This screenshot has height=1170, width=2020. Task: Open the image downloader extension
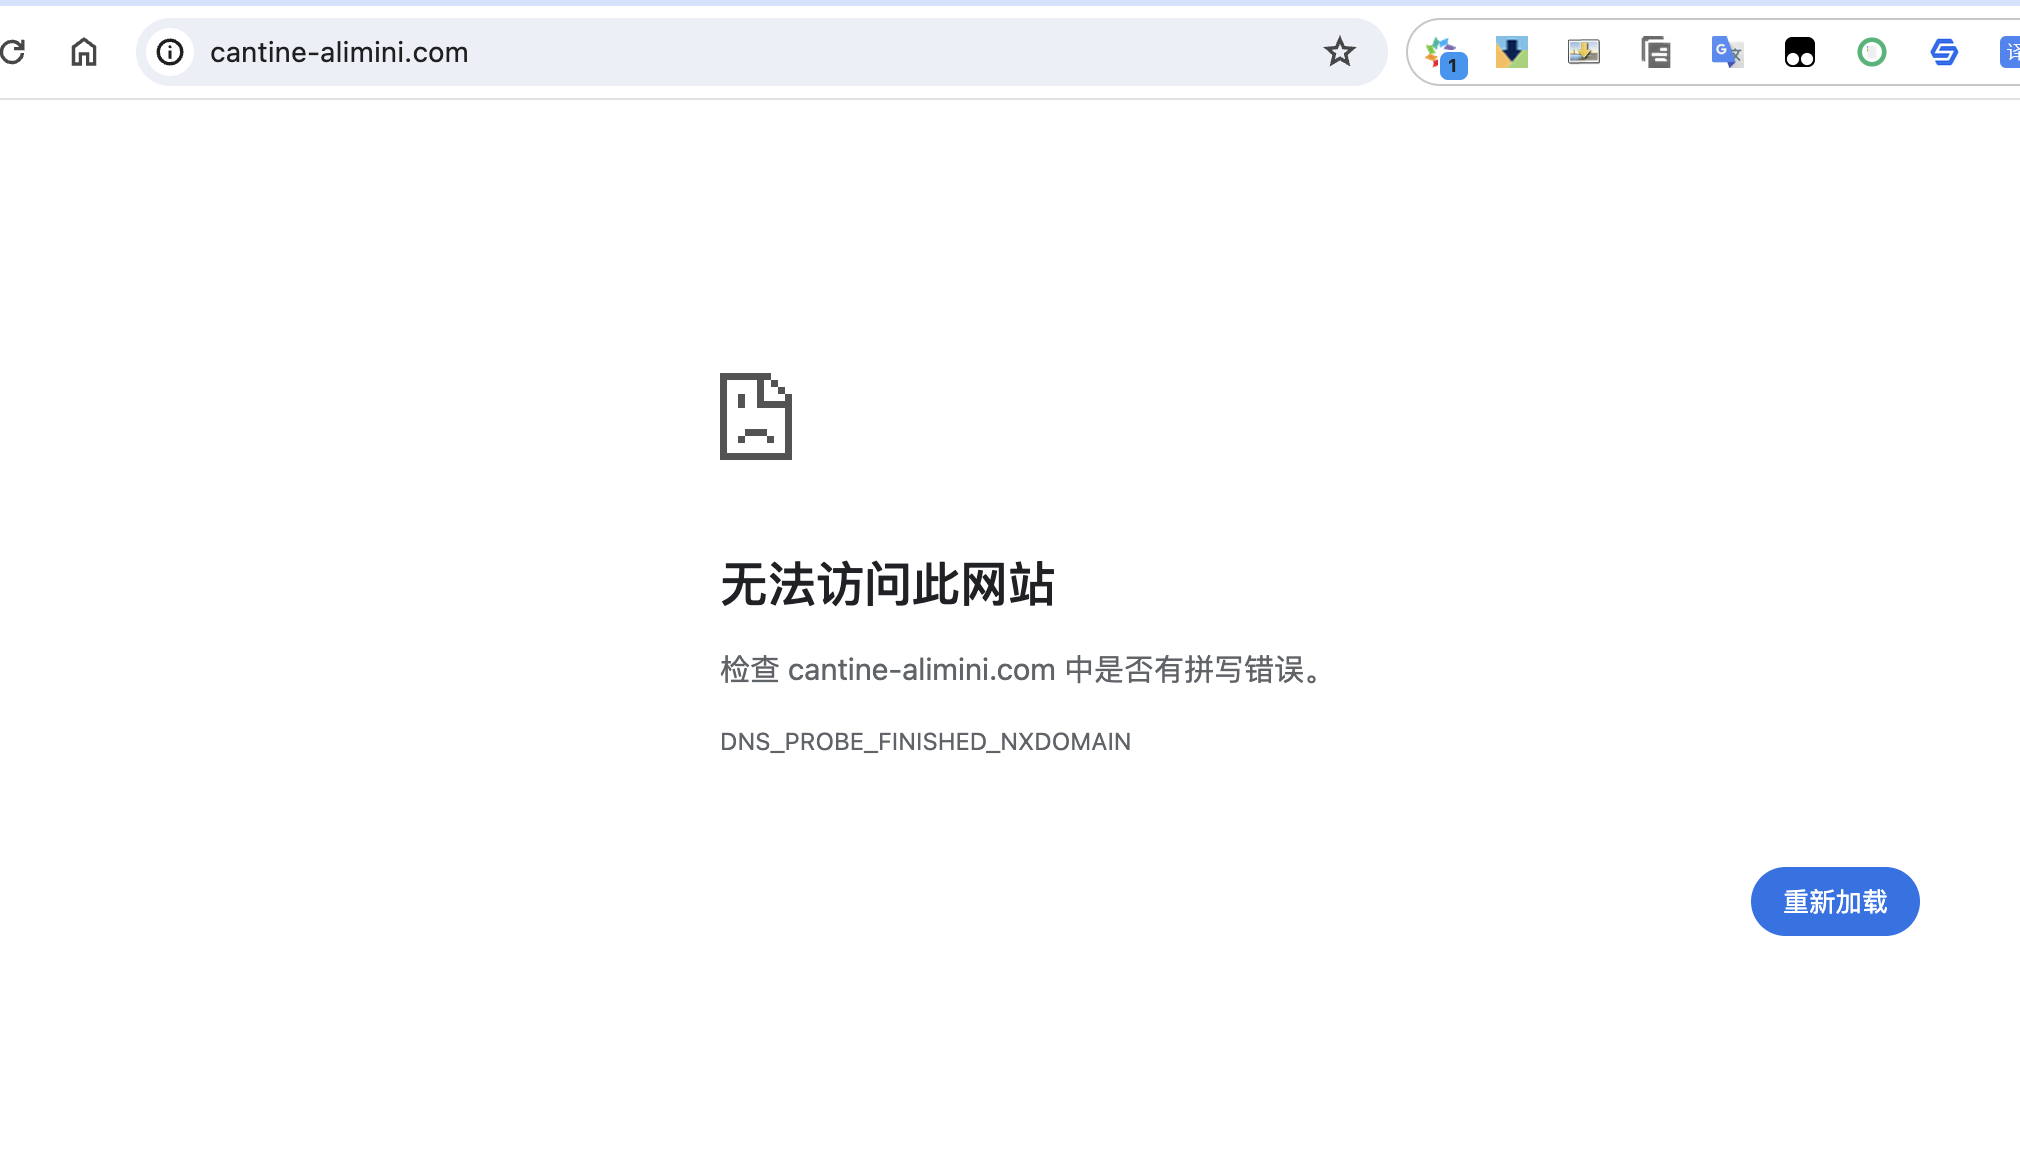pos(1583,52)
